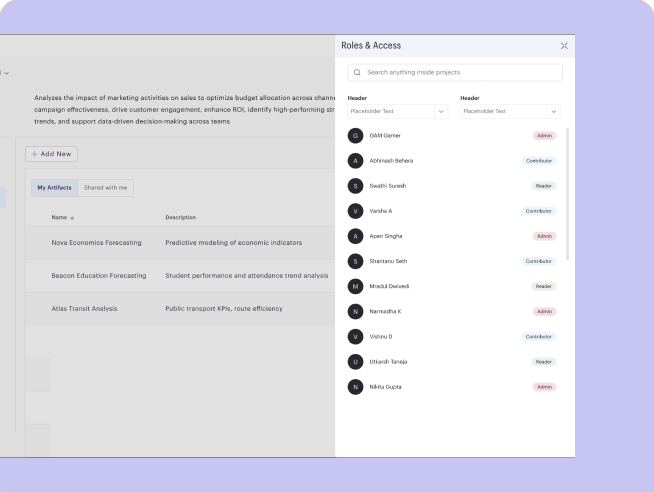Open the first Header placeholder dropdown
Viewport: 654px width, 492px height.
point(397,111)
